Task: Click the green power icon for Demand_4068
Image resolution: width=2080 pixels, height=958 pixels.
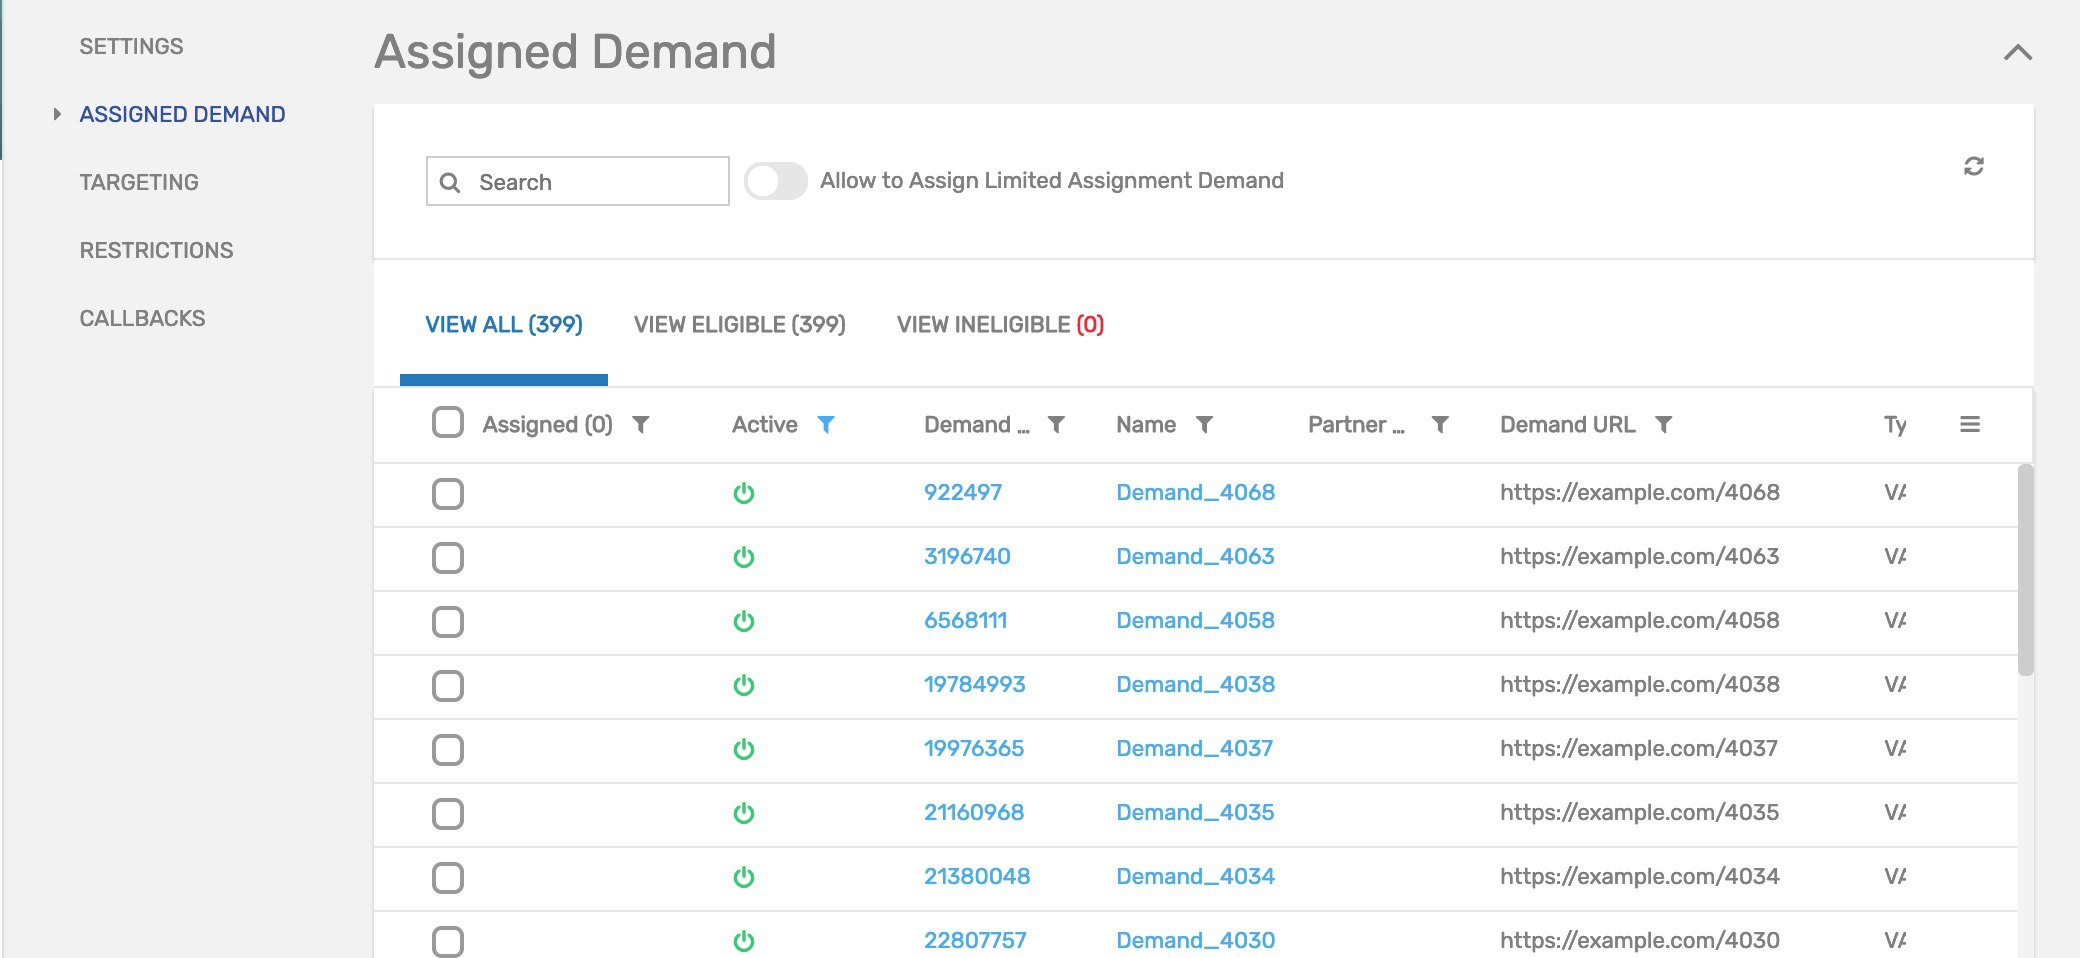Action: click(744, 493)
